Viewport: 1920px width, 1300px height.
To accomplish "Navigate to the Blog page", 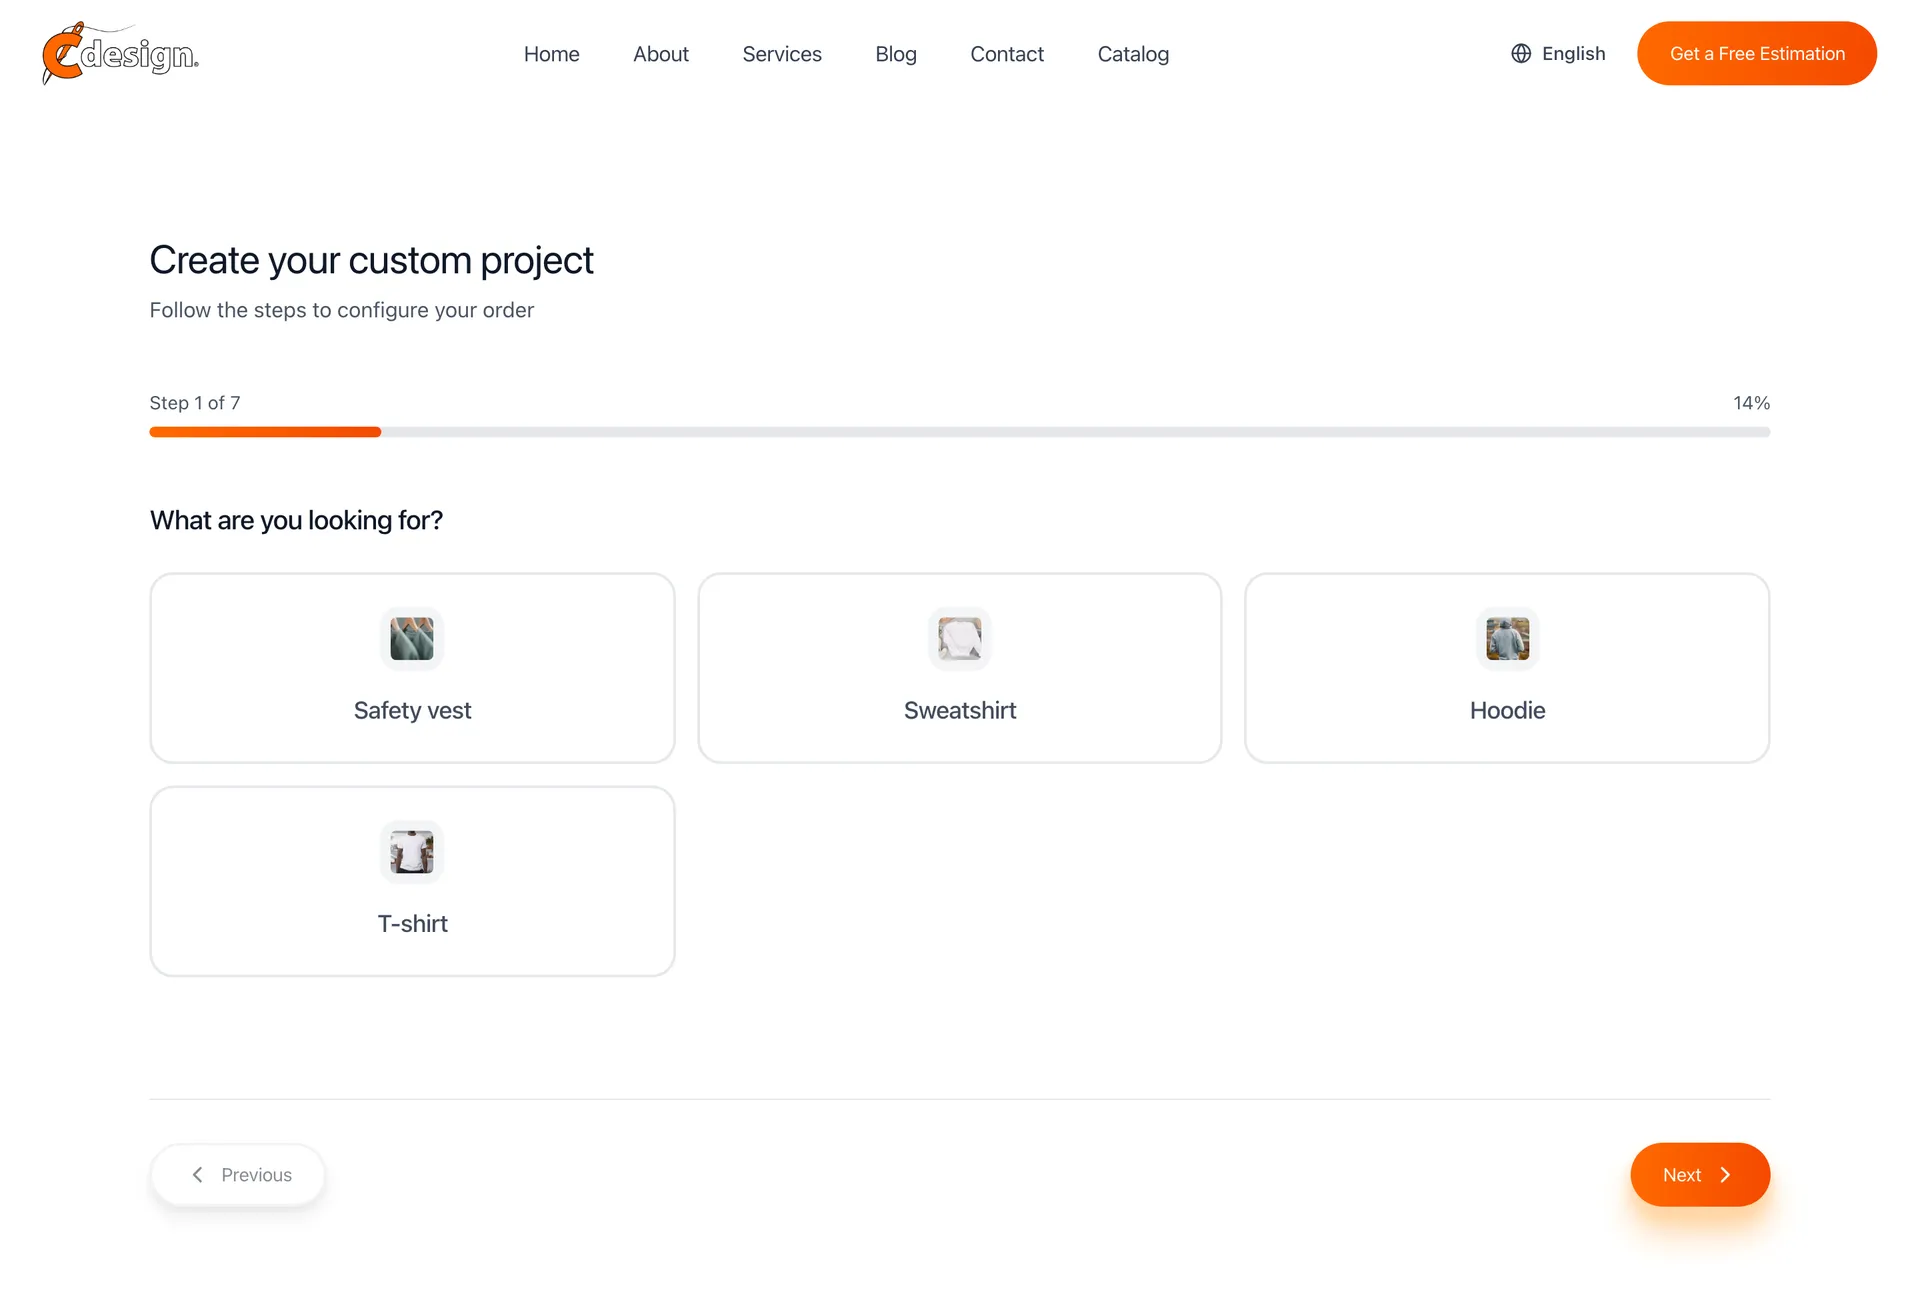I will click(x=896, y=54).
